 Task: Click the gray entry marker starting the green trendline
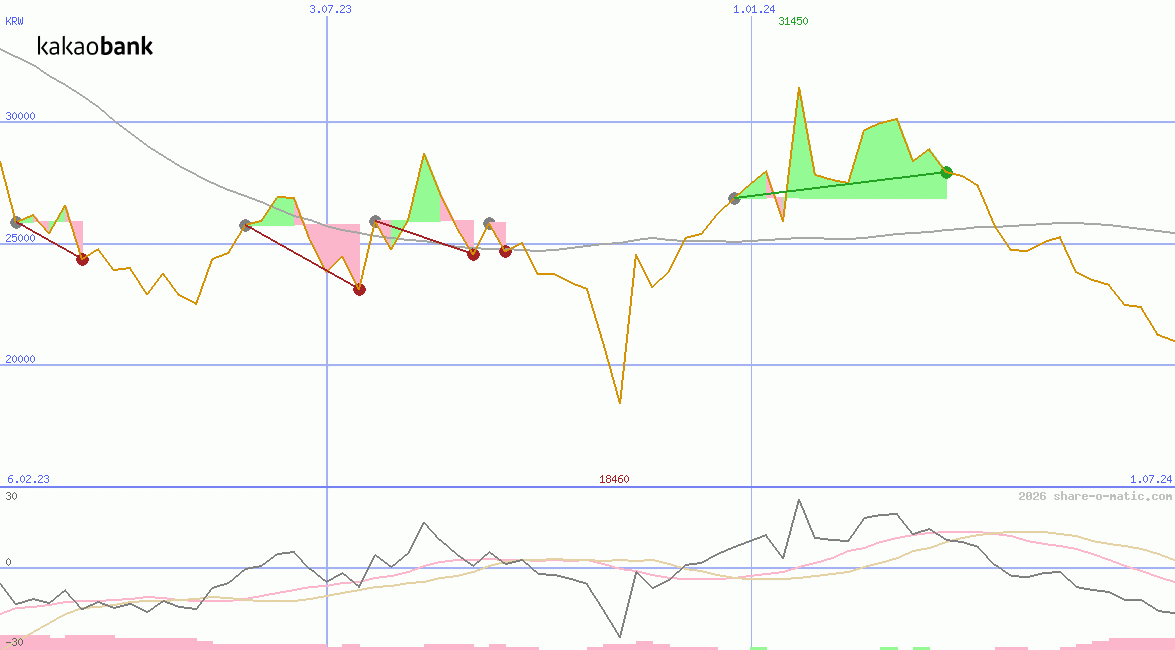tap(734, 198)
